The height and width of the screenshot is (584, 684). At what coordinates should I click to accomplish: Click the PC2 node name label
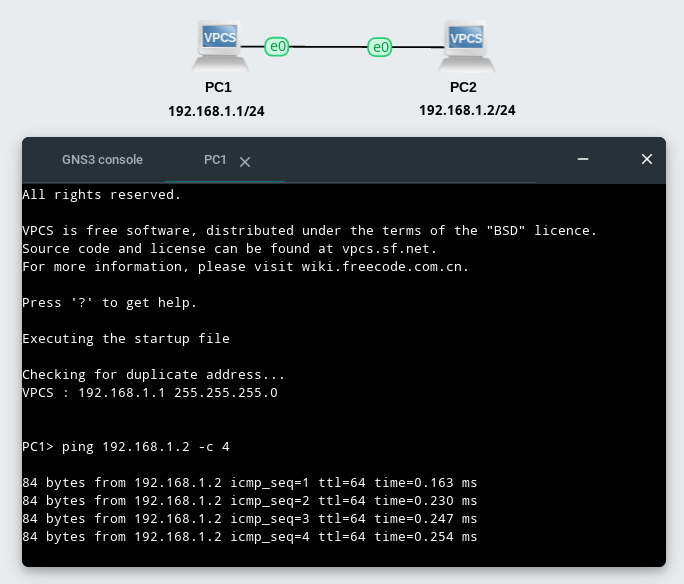[463, 87]
